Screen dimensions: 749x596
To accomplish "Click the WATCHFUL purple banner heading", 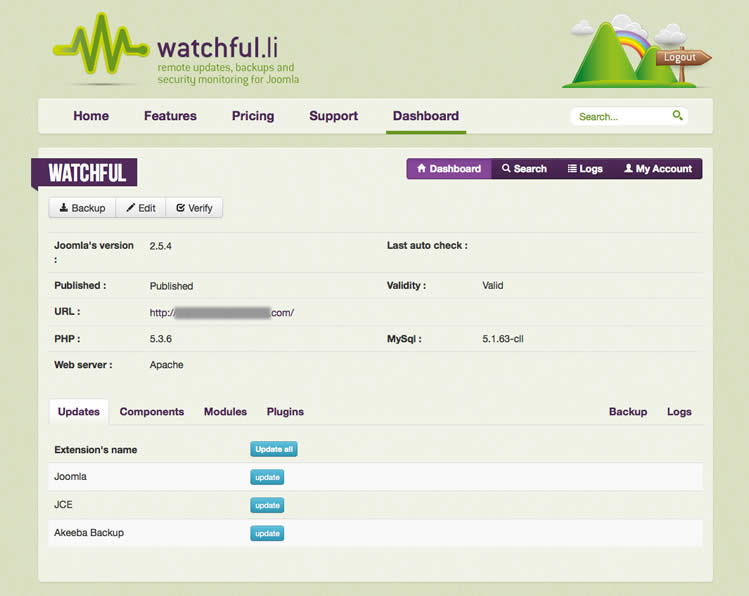I will 85,172.
